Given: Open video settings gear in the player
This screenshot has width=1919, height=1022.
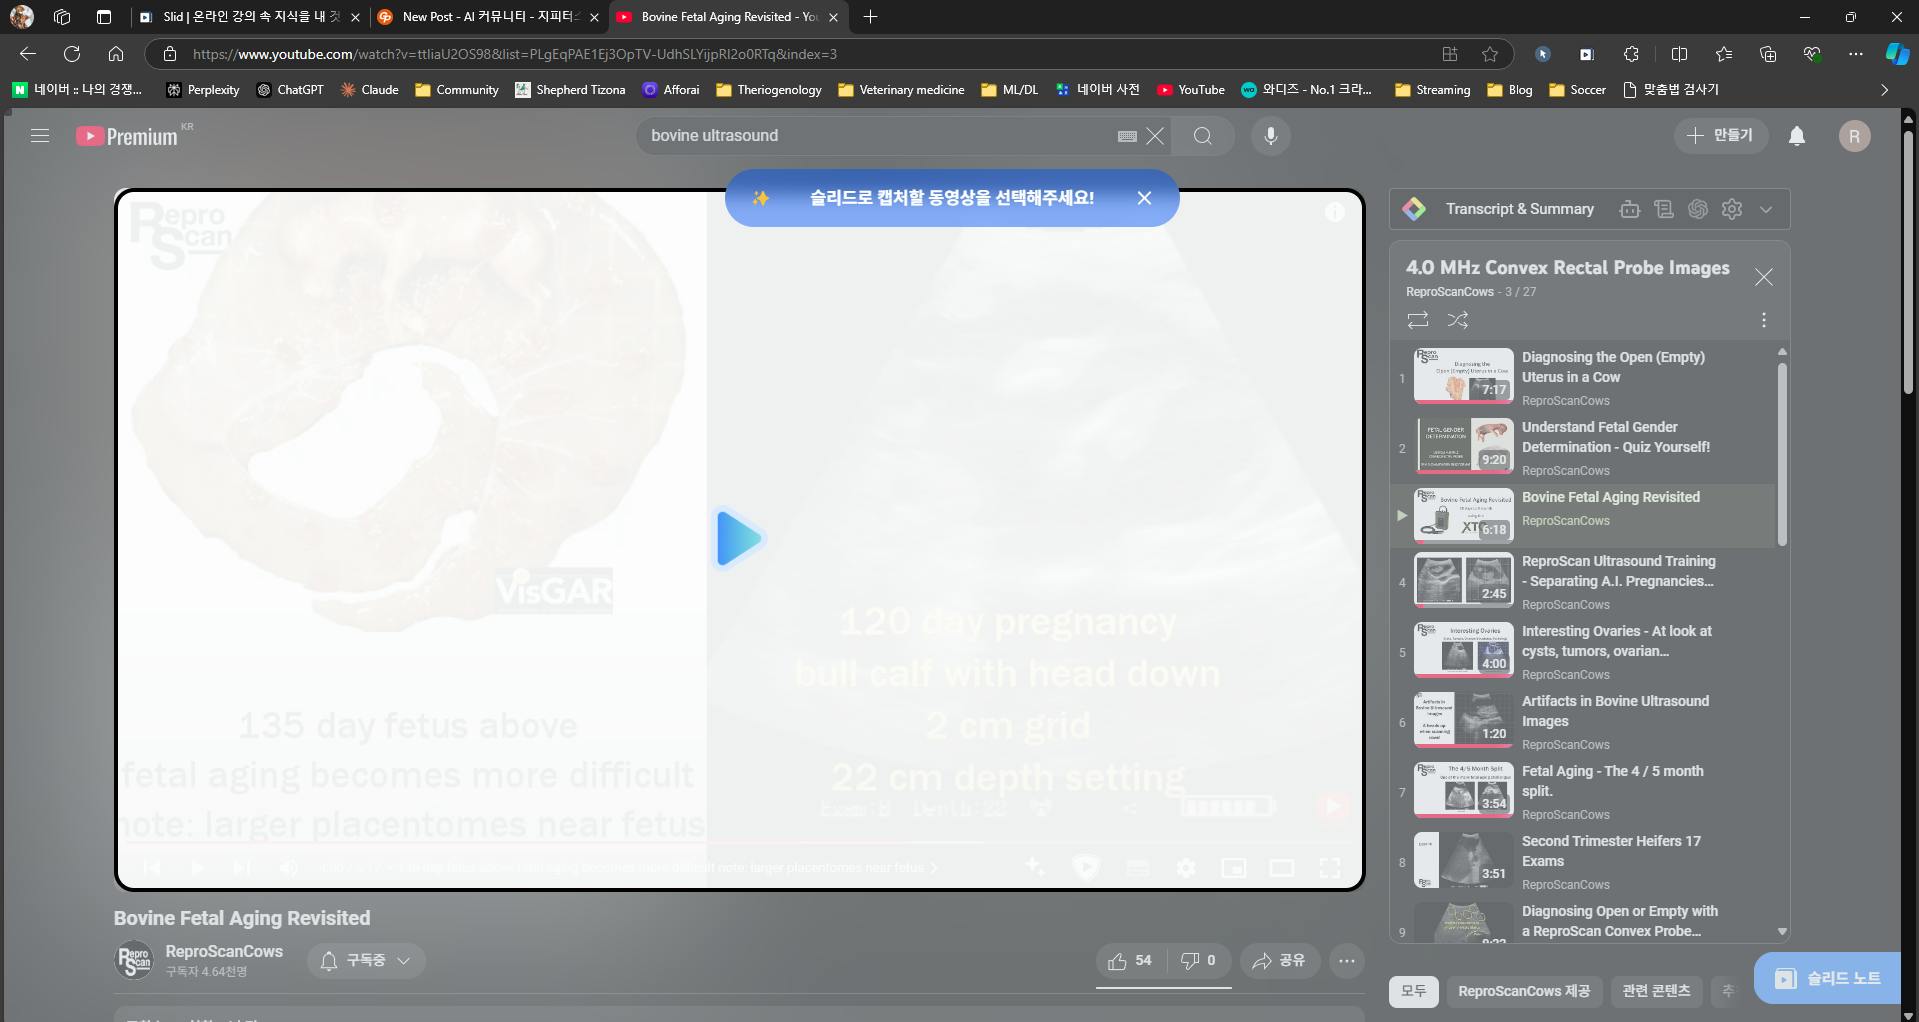Looking at the screenshot, I should click(x=1186, y=868).
